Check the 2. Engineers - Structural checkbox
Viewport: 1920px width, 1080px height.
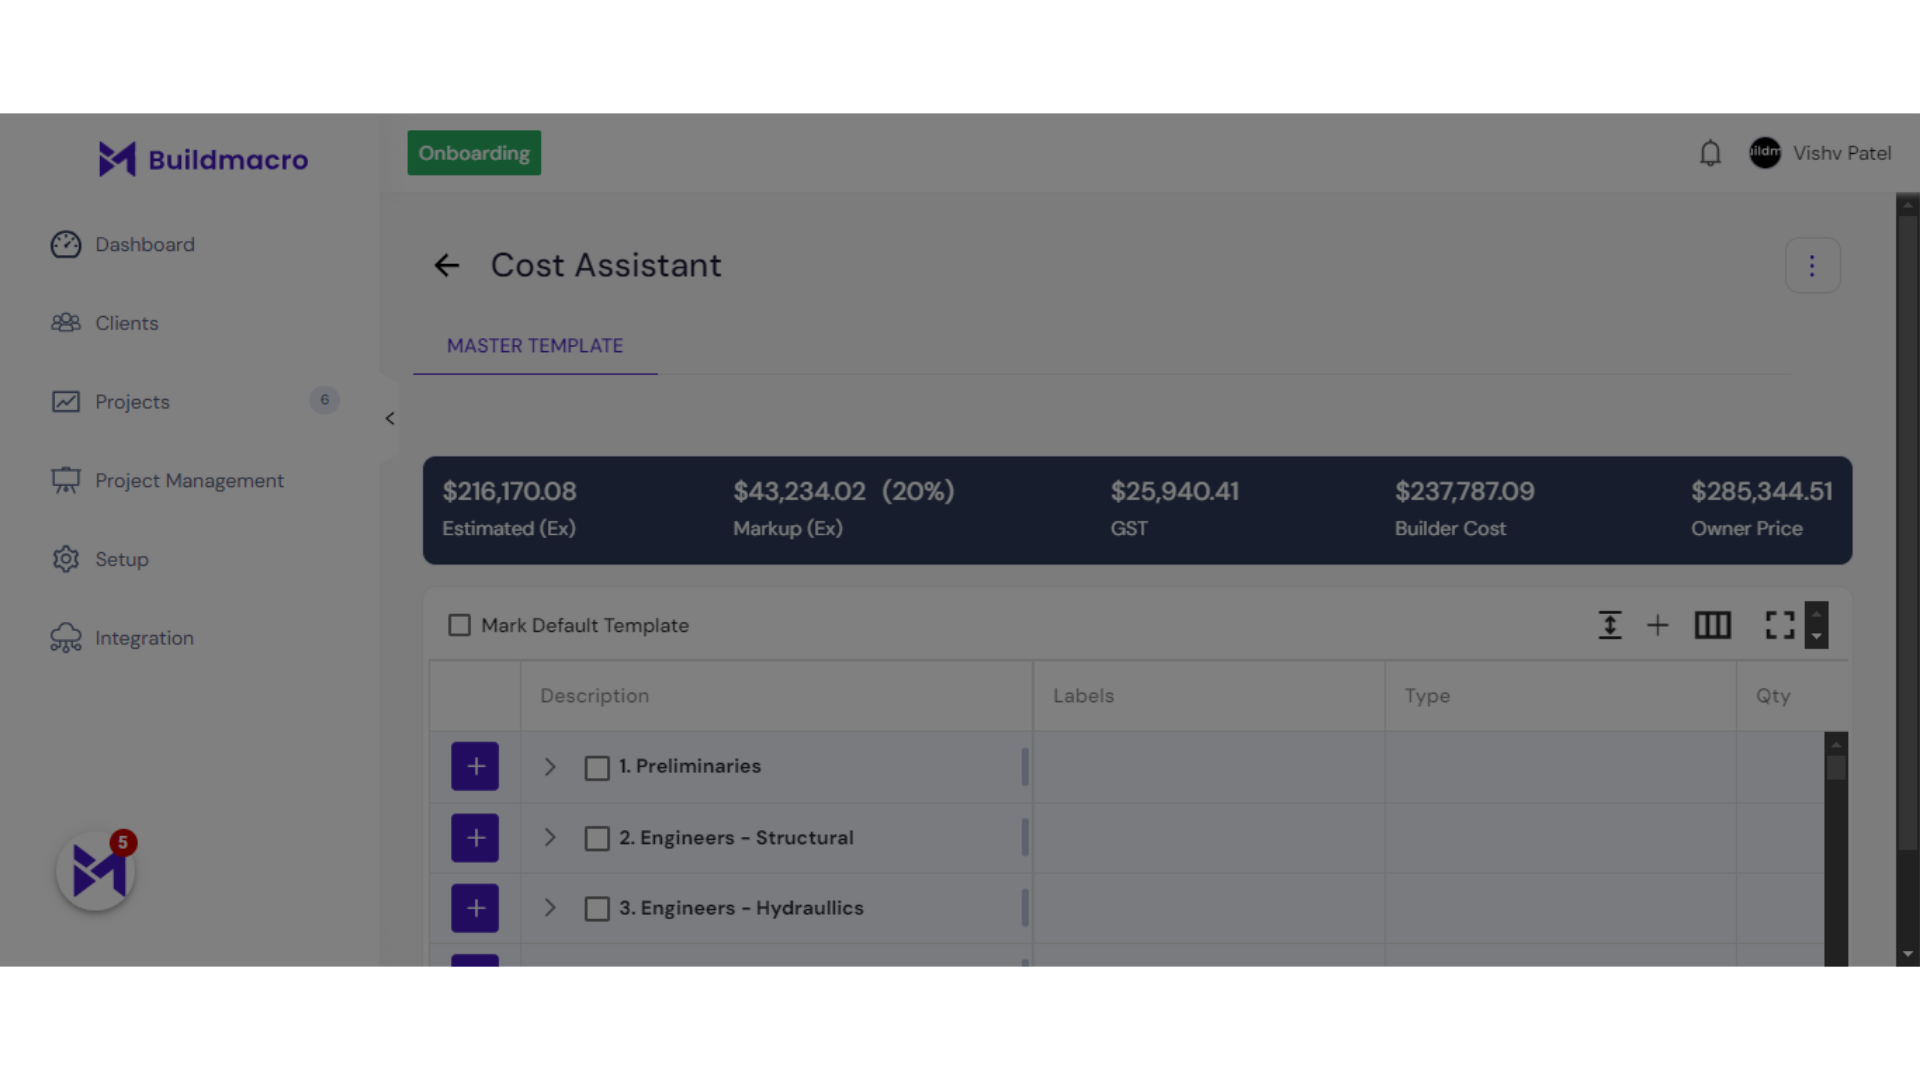point(597,838)
